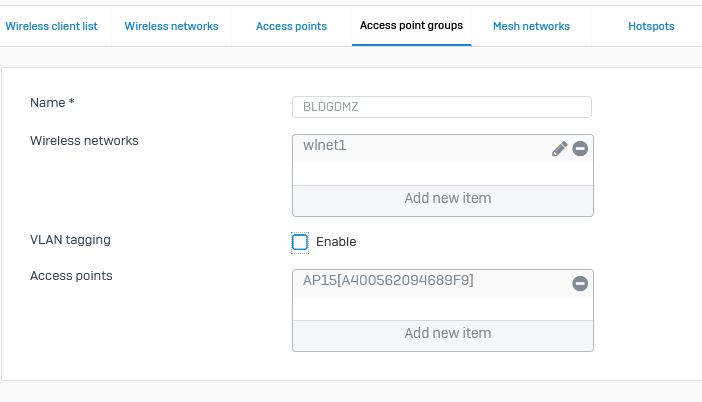Remove AP15 access point using minus icon
The image size is (702, 402).
click(580, 283)
